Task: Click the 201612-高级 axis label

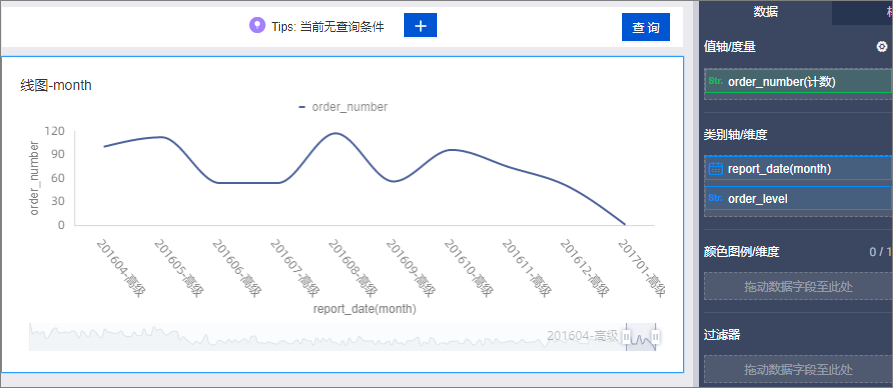Action: click(584, 268)
